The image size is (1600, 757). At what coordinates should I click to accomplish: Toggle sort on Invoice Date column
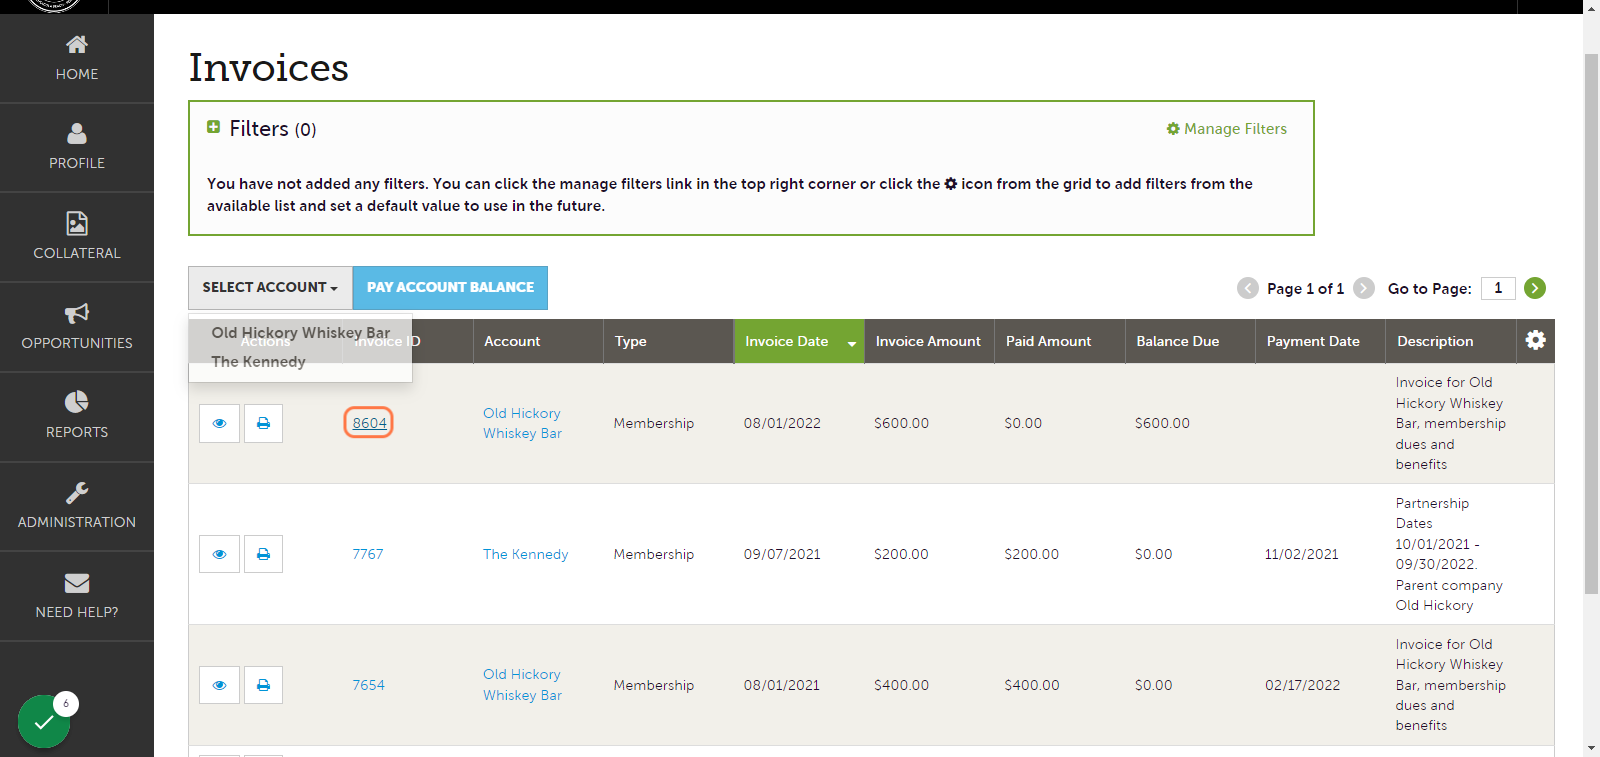(x=799, y=341)
